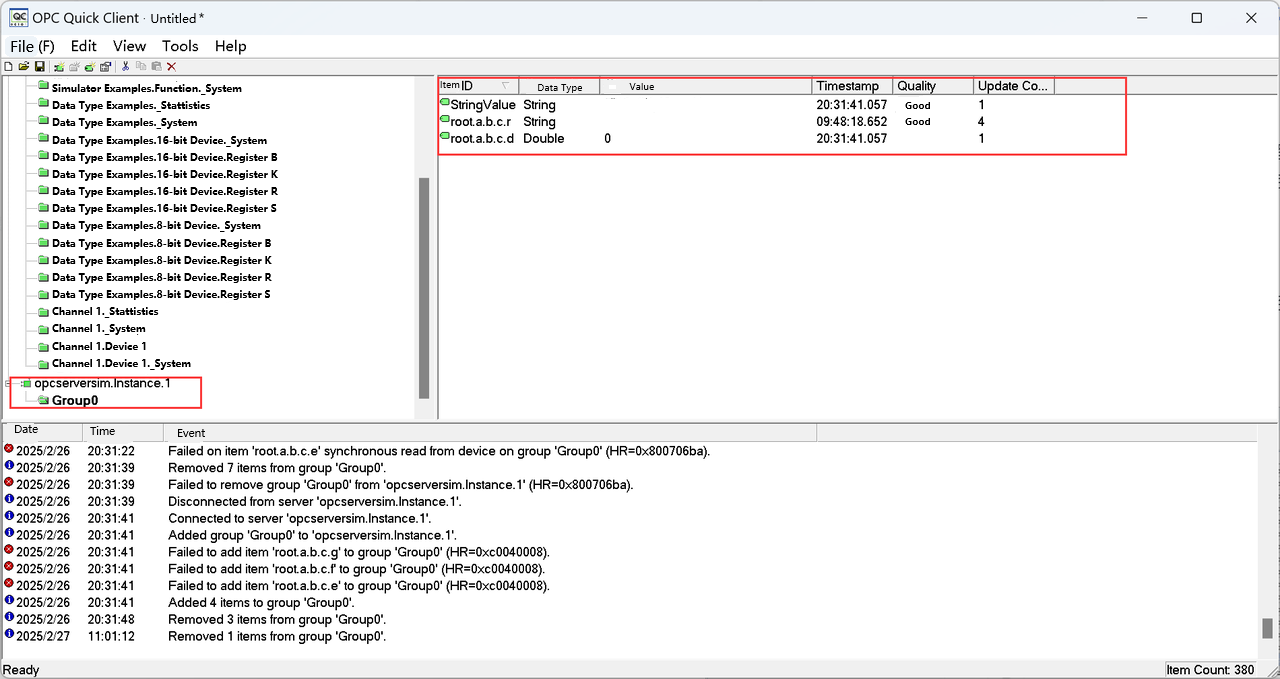Sort items by the Timestamp column header
Viewport: 1280px width, 679px height.
point(852,86)
